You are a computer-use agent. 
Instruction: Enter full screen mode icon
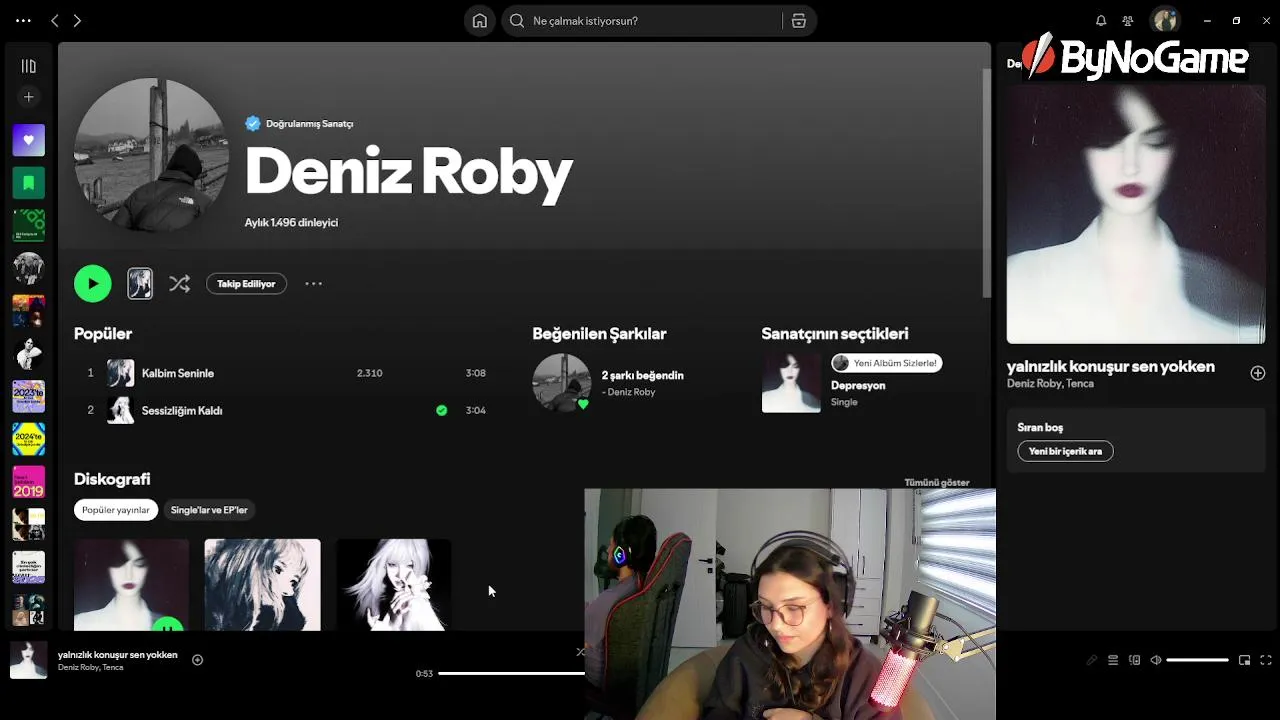(x=1266, y=660)
